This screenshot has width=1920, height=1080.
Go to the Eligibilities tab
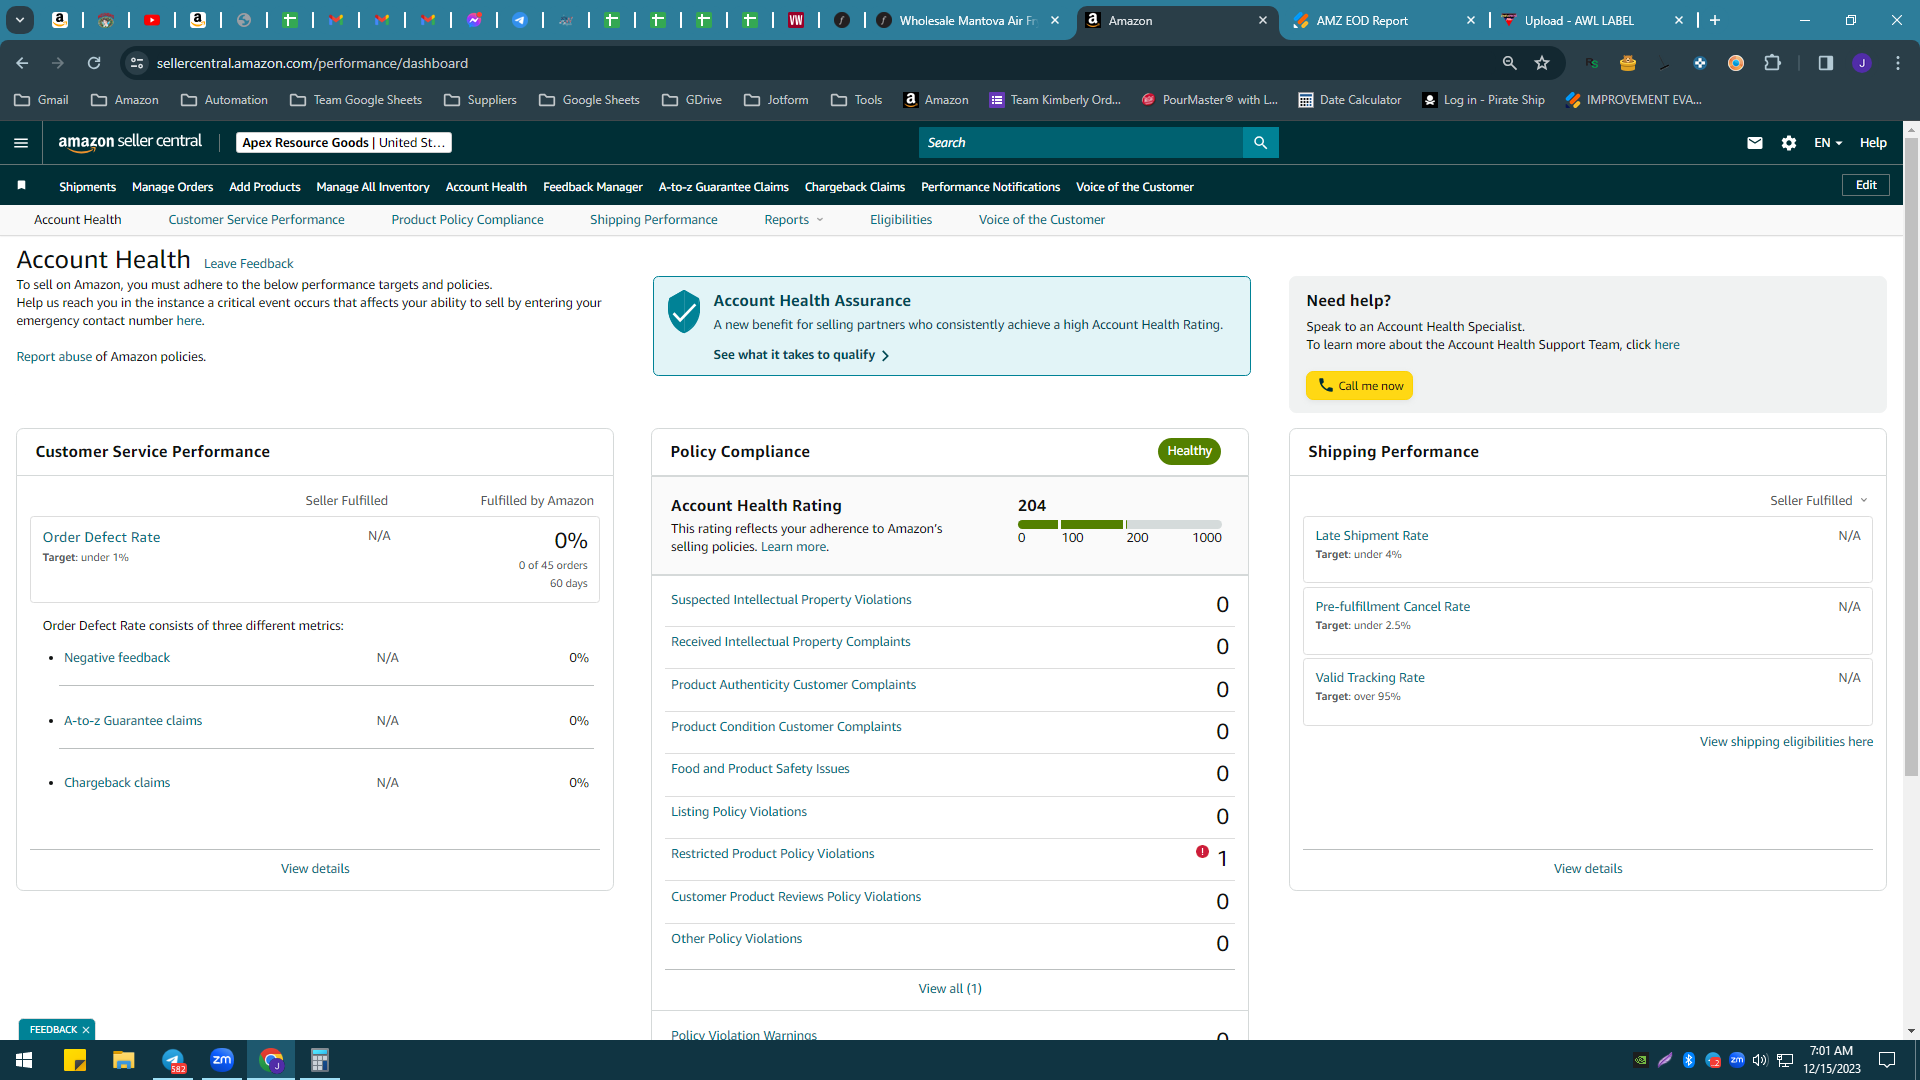(900, 220)
